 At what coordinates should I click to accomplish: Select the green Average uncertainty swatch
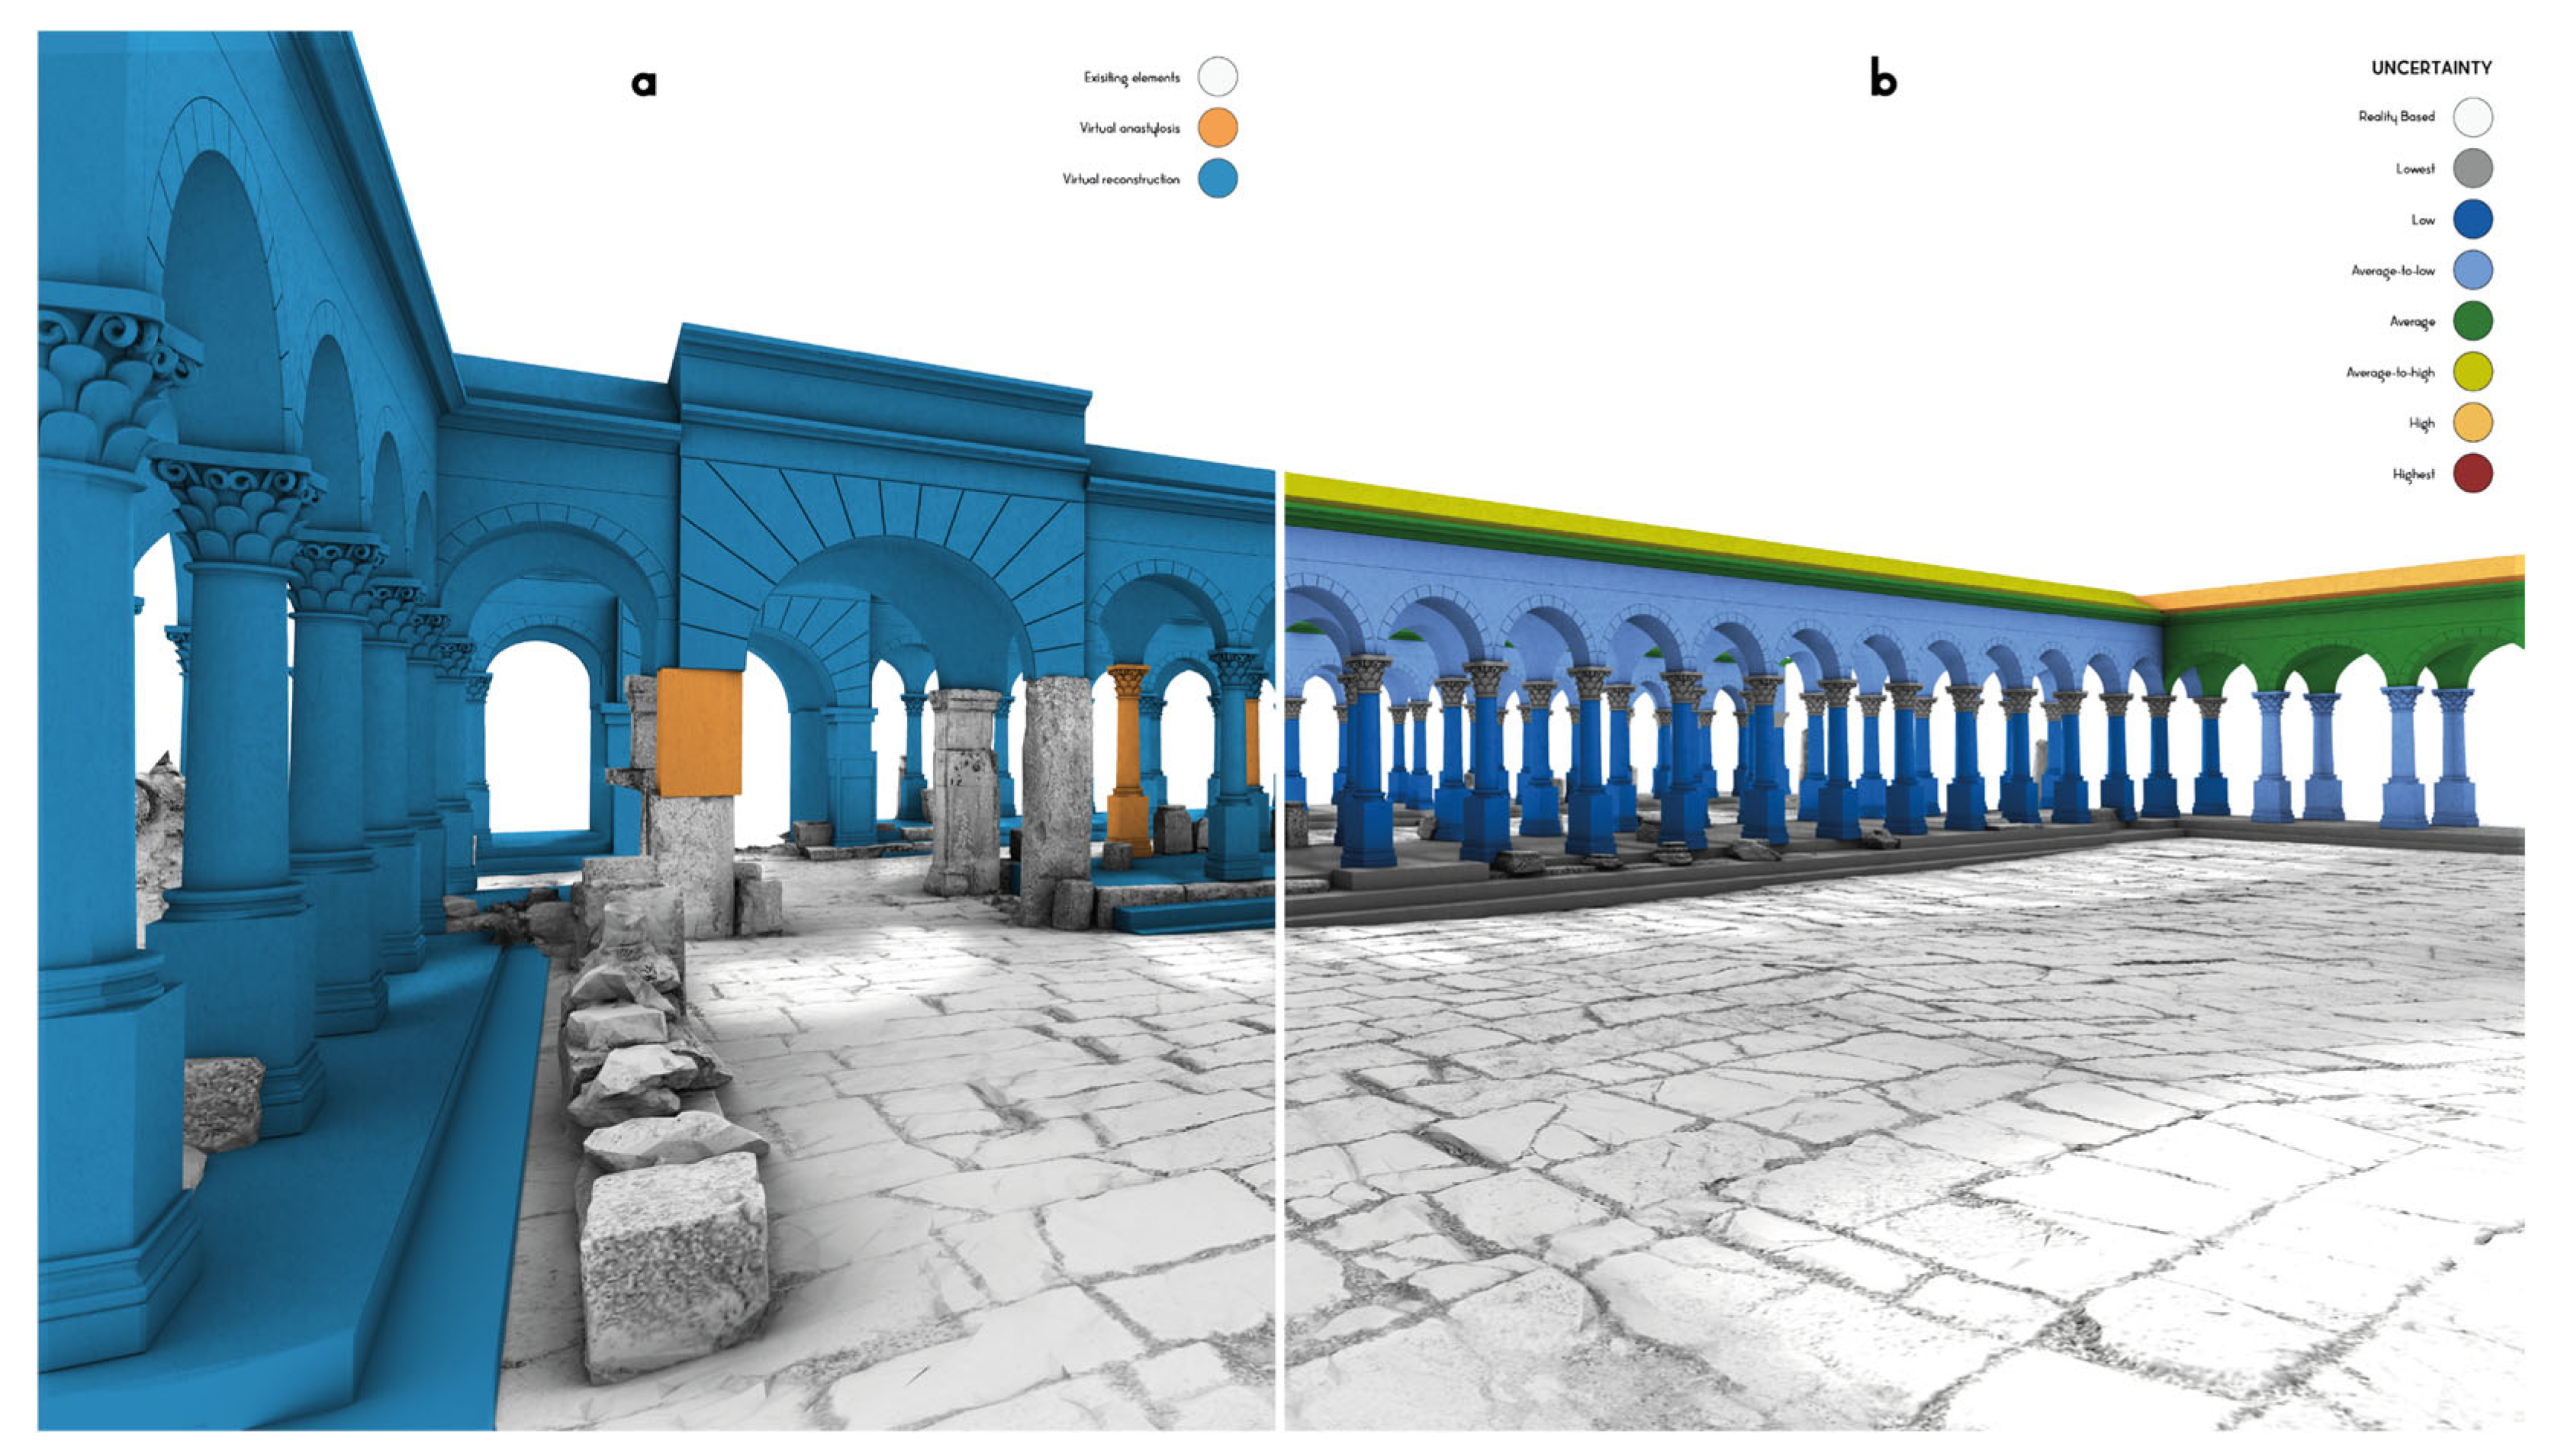click(2472, 321)
